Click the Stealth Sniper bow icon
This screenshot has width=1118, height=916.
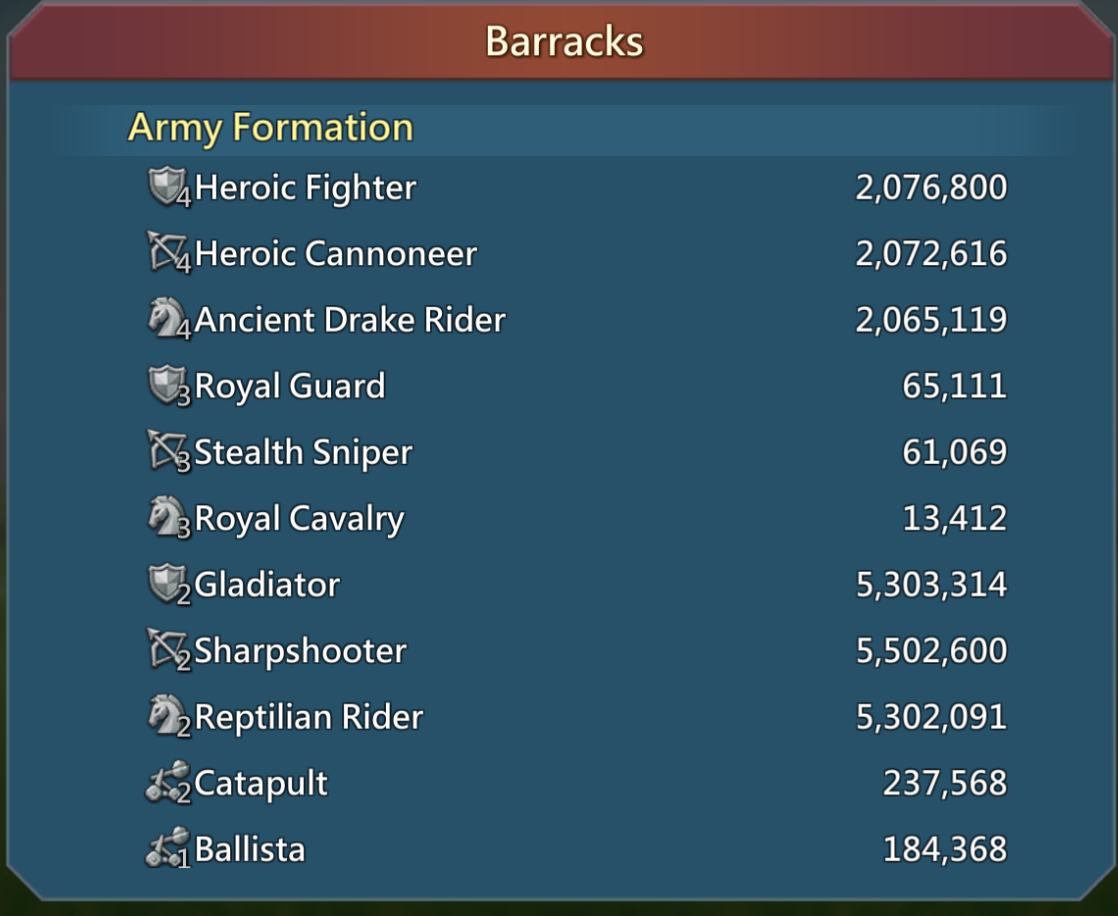[x=169, y=451]
